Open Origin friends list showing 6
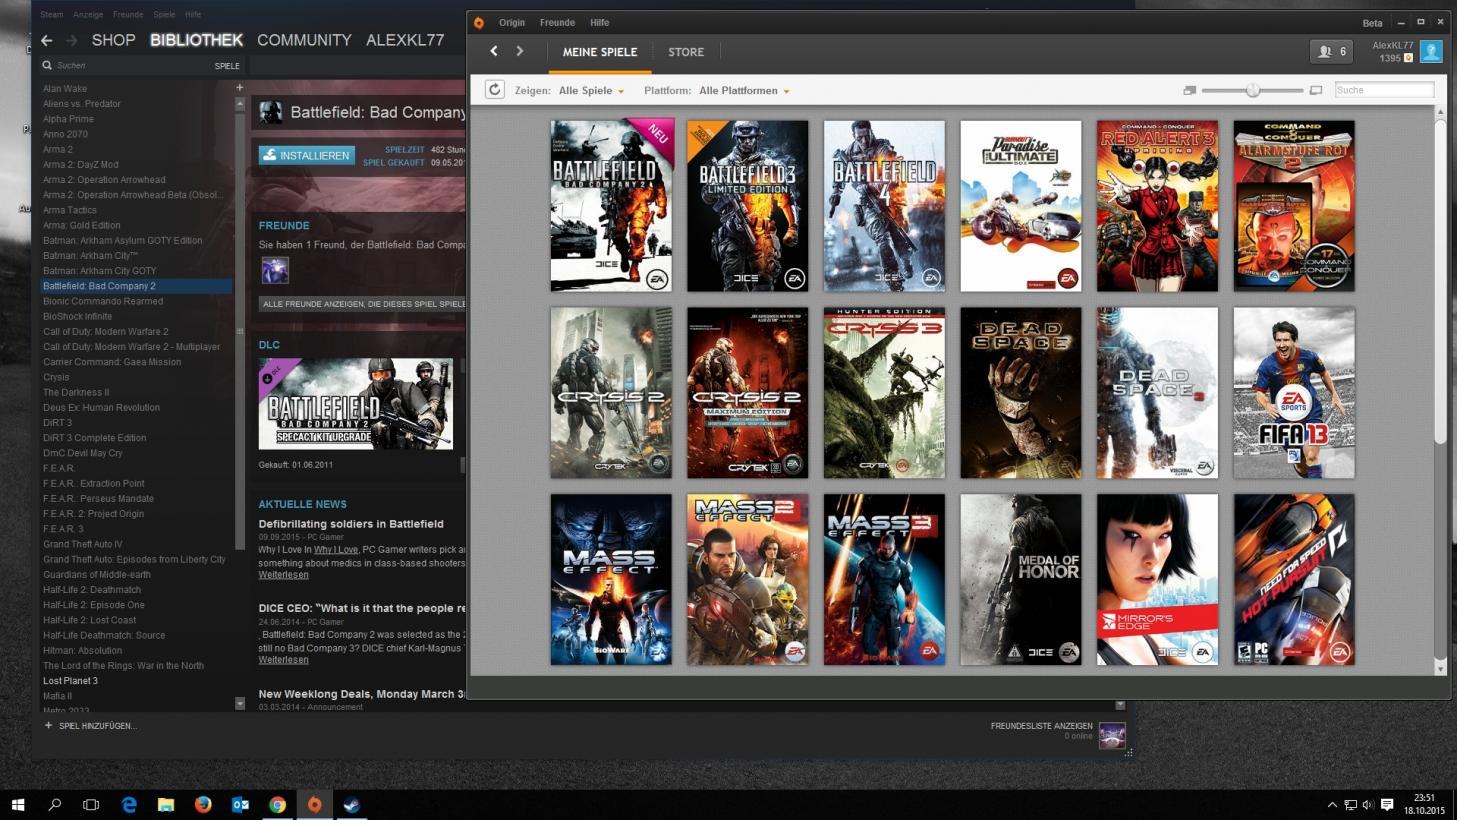The height and width of the screenshot is (820, 1457). [x=1331, y=51]
